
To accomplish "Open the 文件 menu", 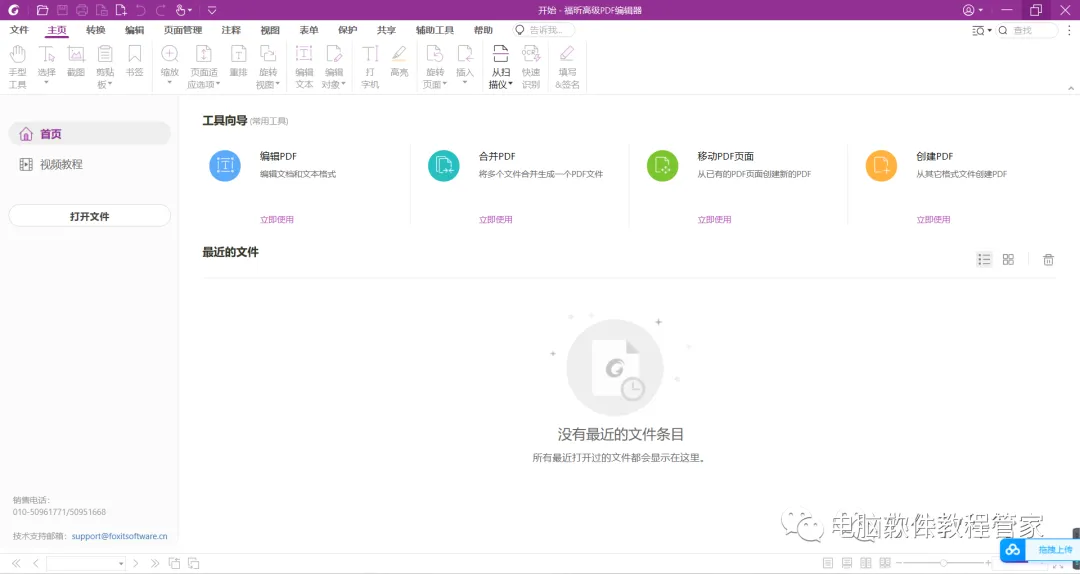I will [x=19, y=30].
